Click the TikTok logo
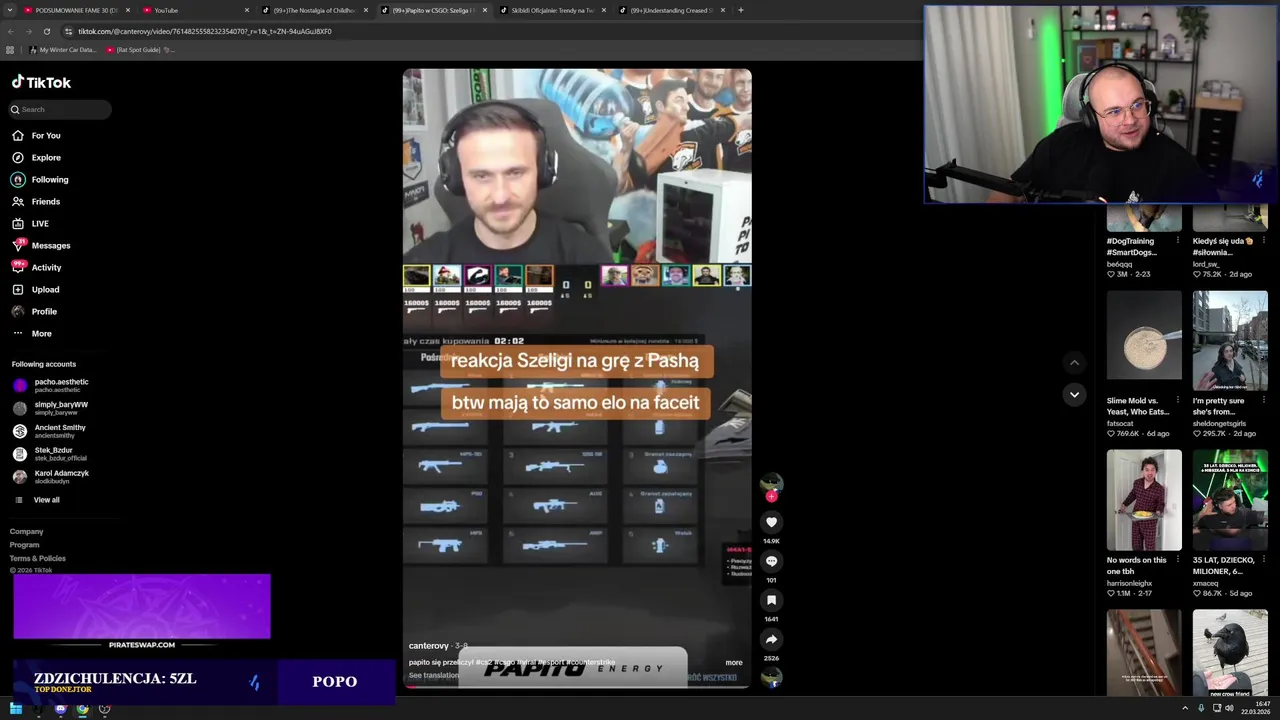Screen dimensions: 1280x720 pyautogui.click(x=41, y=83)
